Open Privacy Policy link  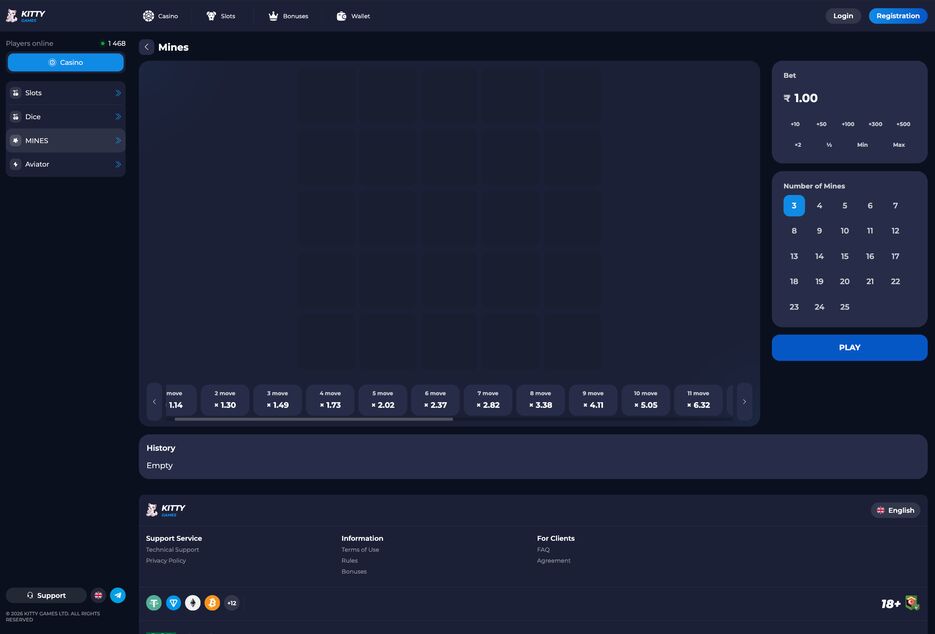(x=166, y=561)
